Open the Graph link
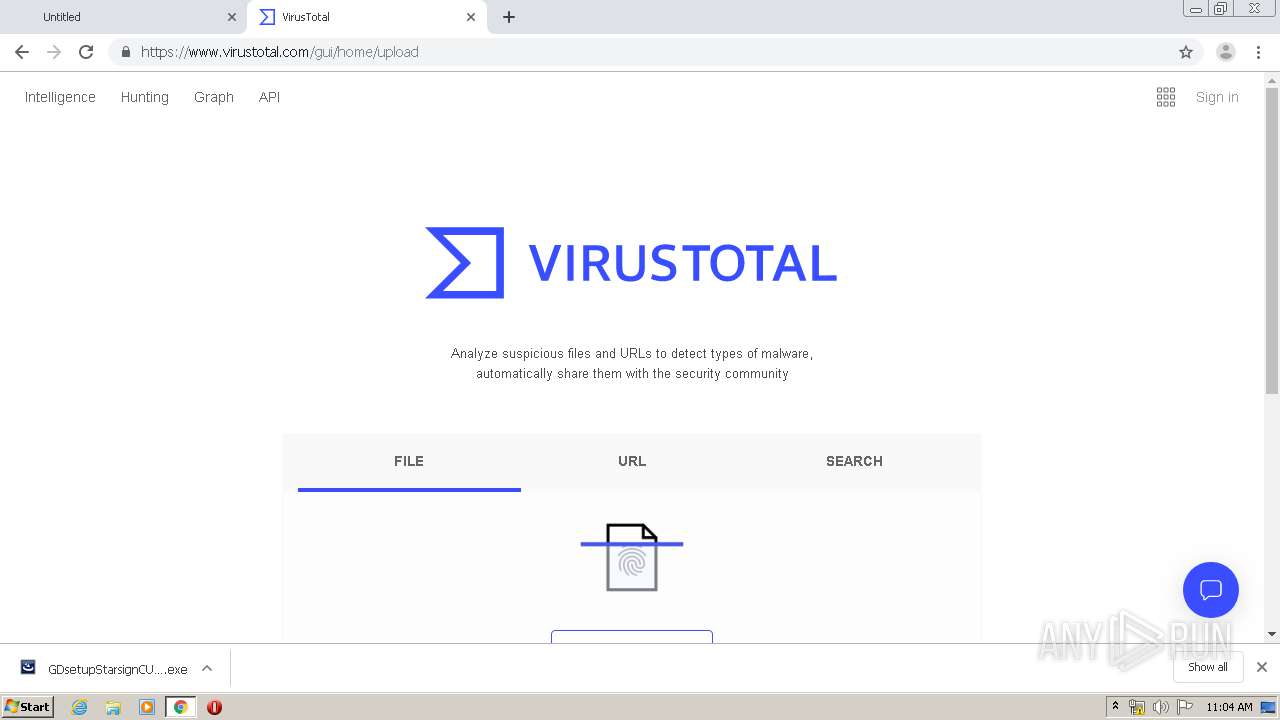This screenshot has width=1280, height=720. click(214, 97)
